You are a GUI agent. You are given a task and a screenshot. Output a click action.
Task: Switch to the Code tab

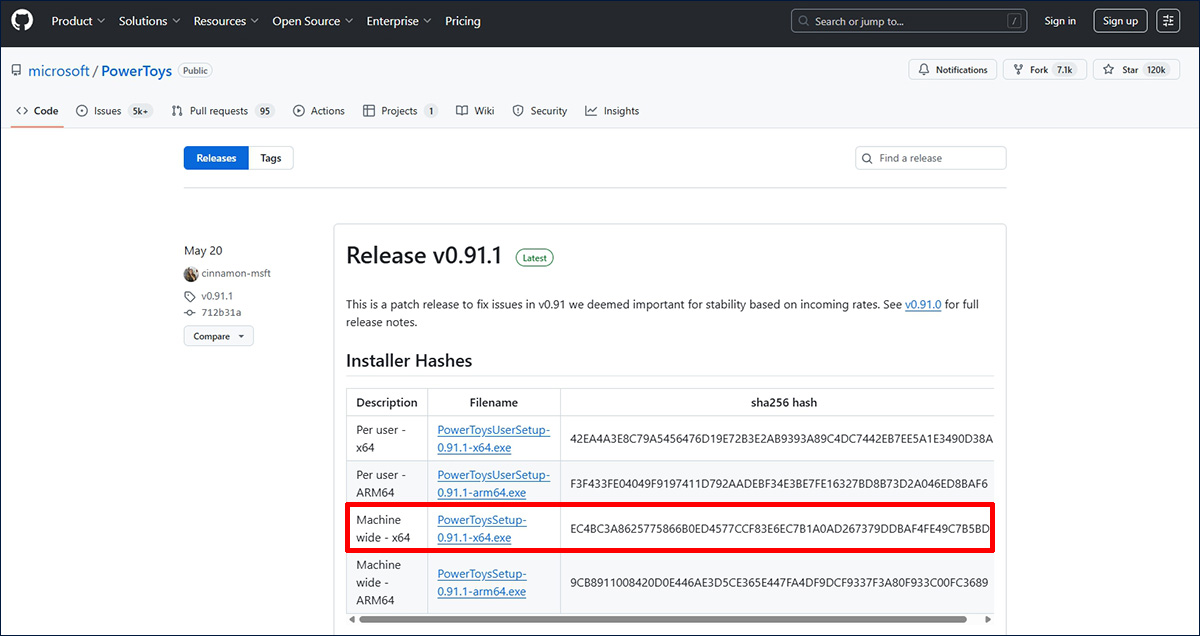38,111
